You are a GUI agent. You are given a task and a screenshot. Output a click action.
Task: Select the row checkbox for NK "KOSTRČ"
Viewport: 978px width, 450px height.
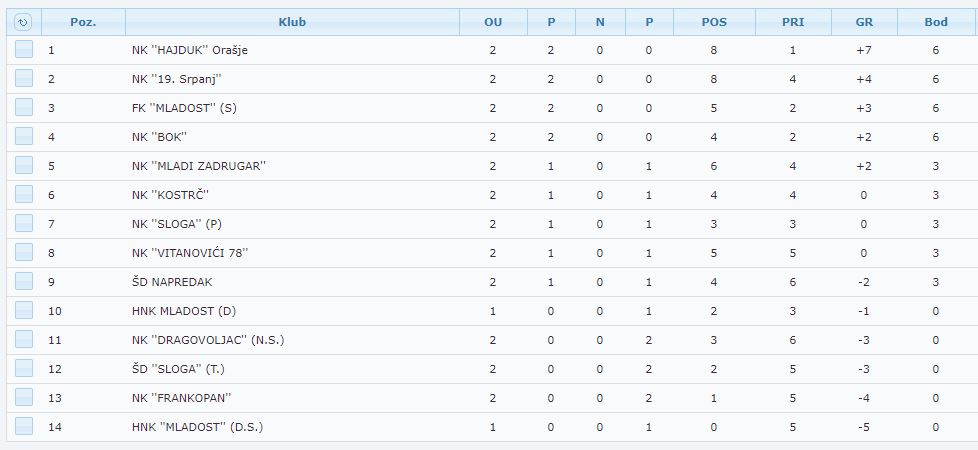point(24,194)
